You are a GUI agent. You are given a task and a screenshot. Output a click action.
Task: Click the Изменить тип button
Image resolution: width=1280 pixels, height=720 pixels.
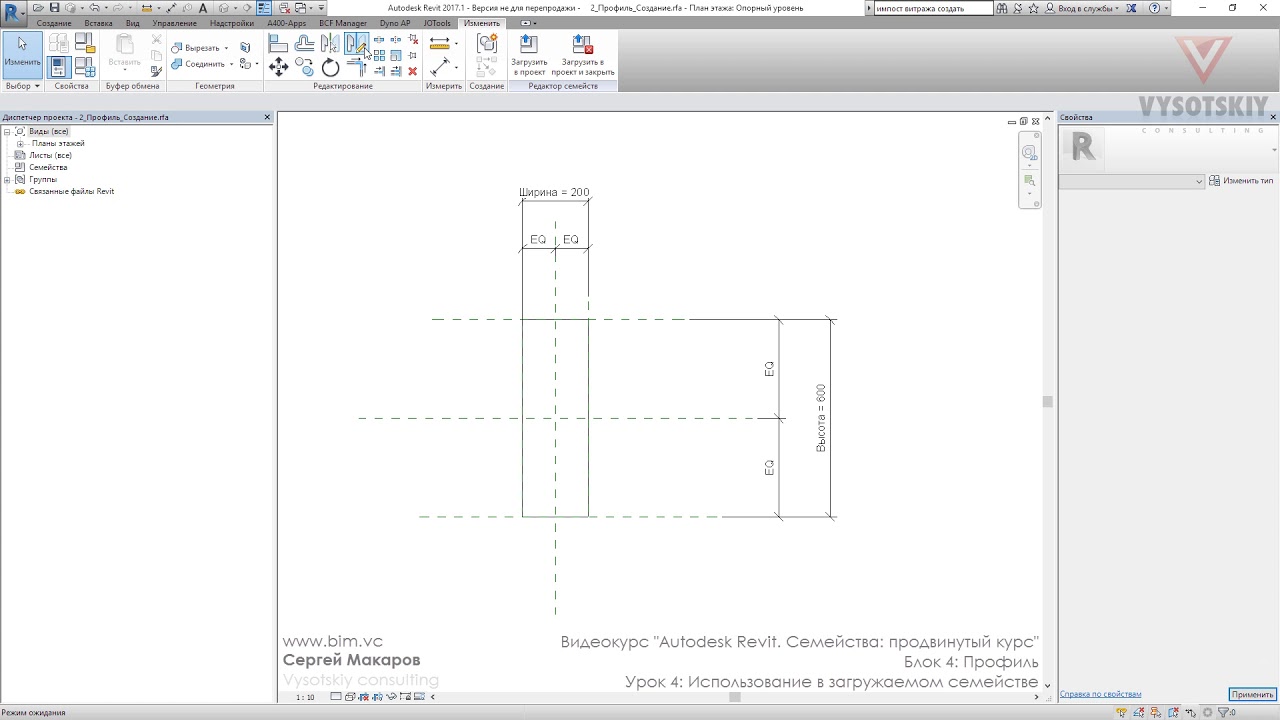pos(1241,181)
